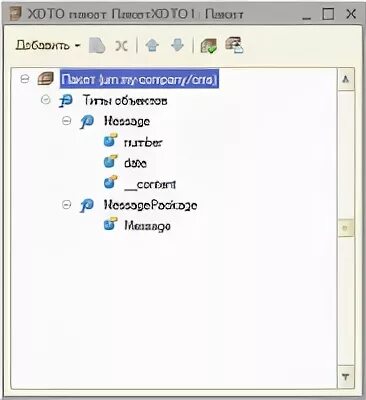Click the icon beside Типы объектов
366x400 pixels.
tap(66, 100)
